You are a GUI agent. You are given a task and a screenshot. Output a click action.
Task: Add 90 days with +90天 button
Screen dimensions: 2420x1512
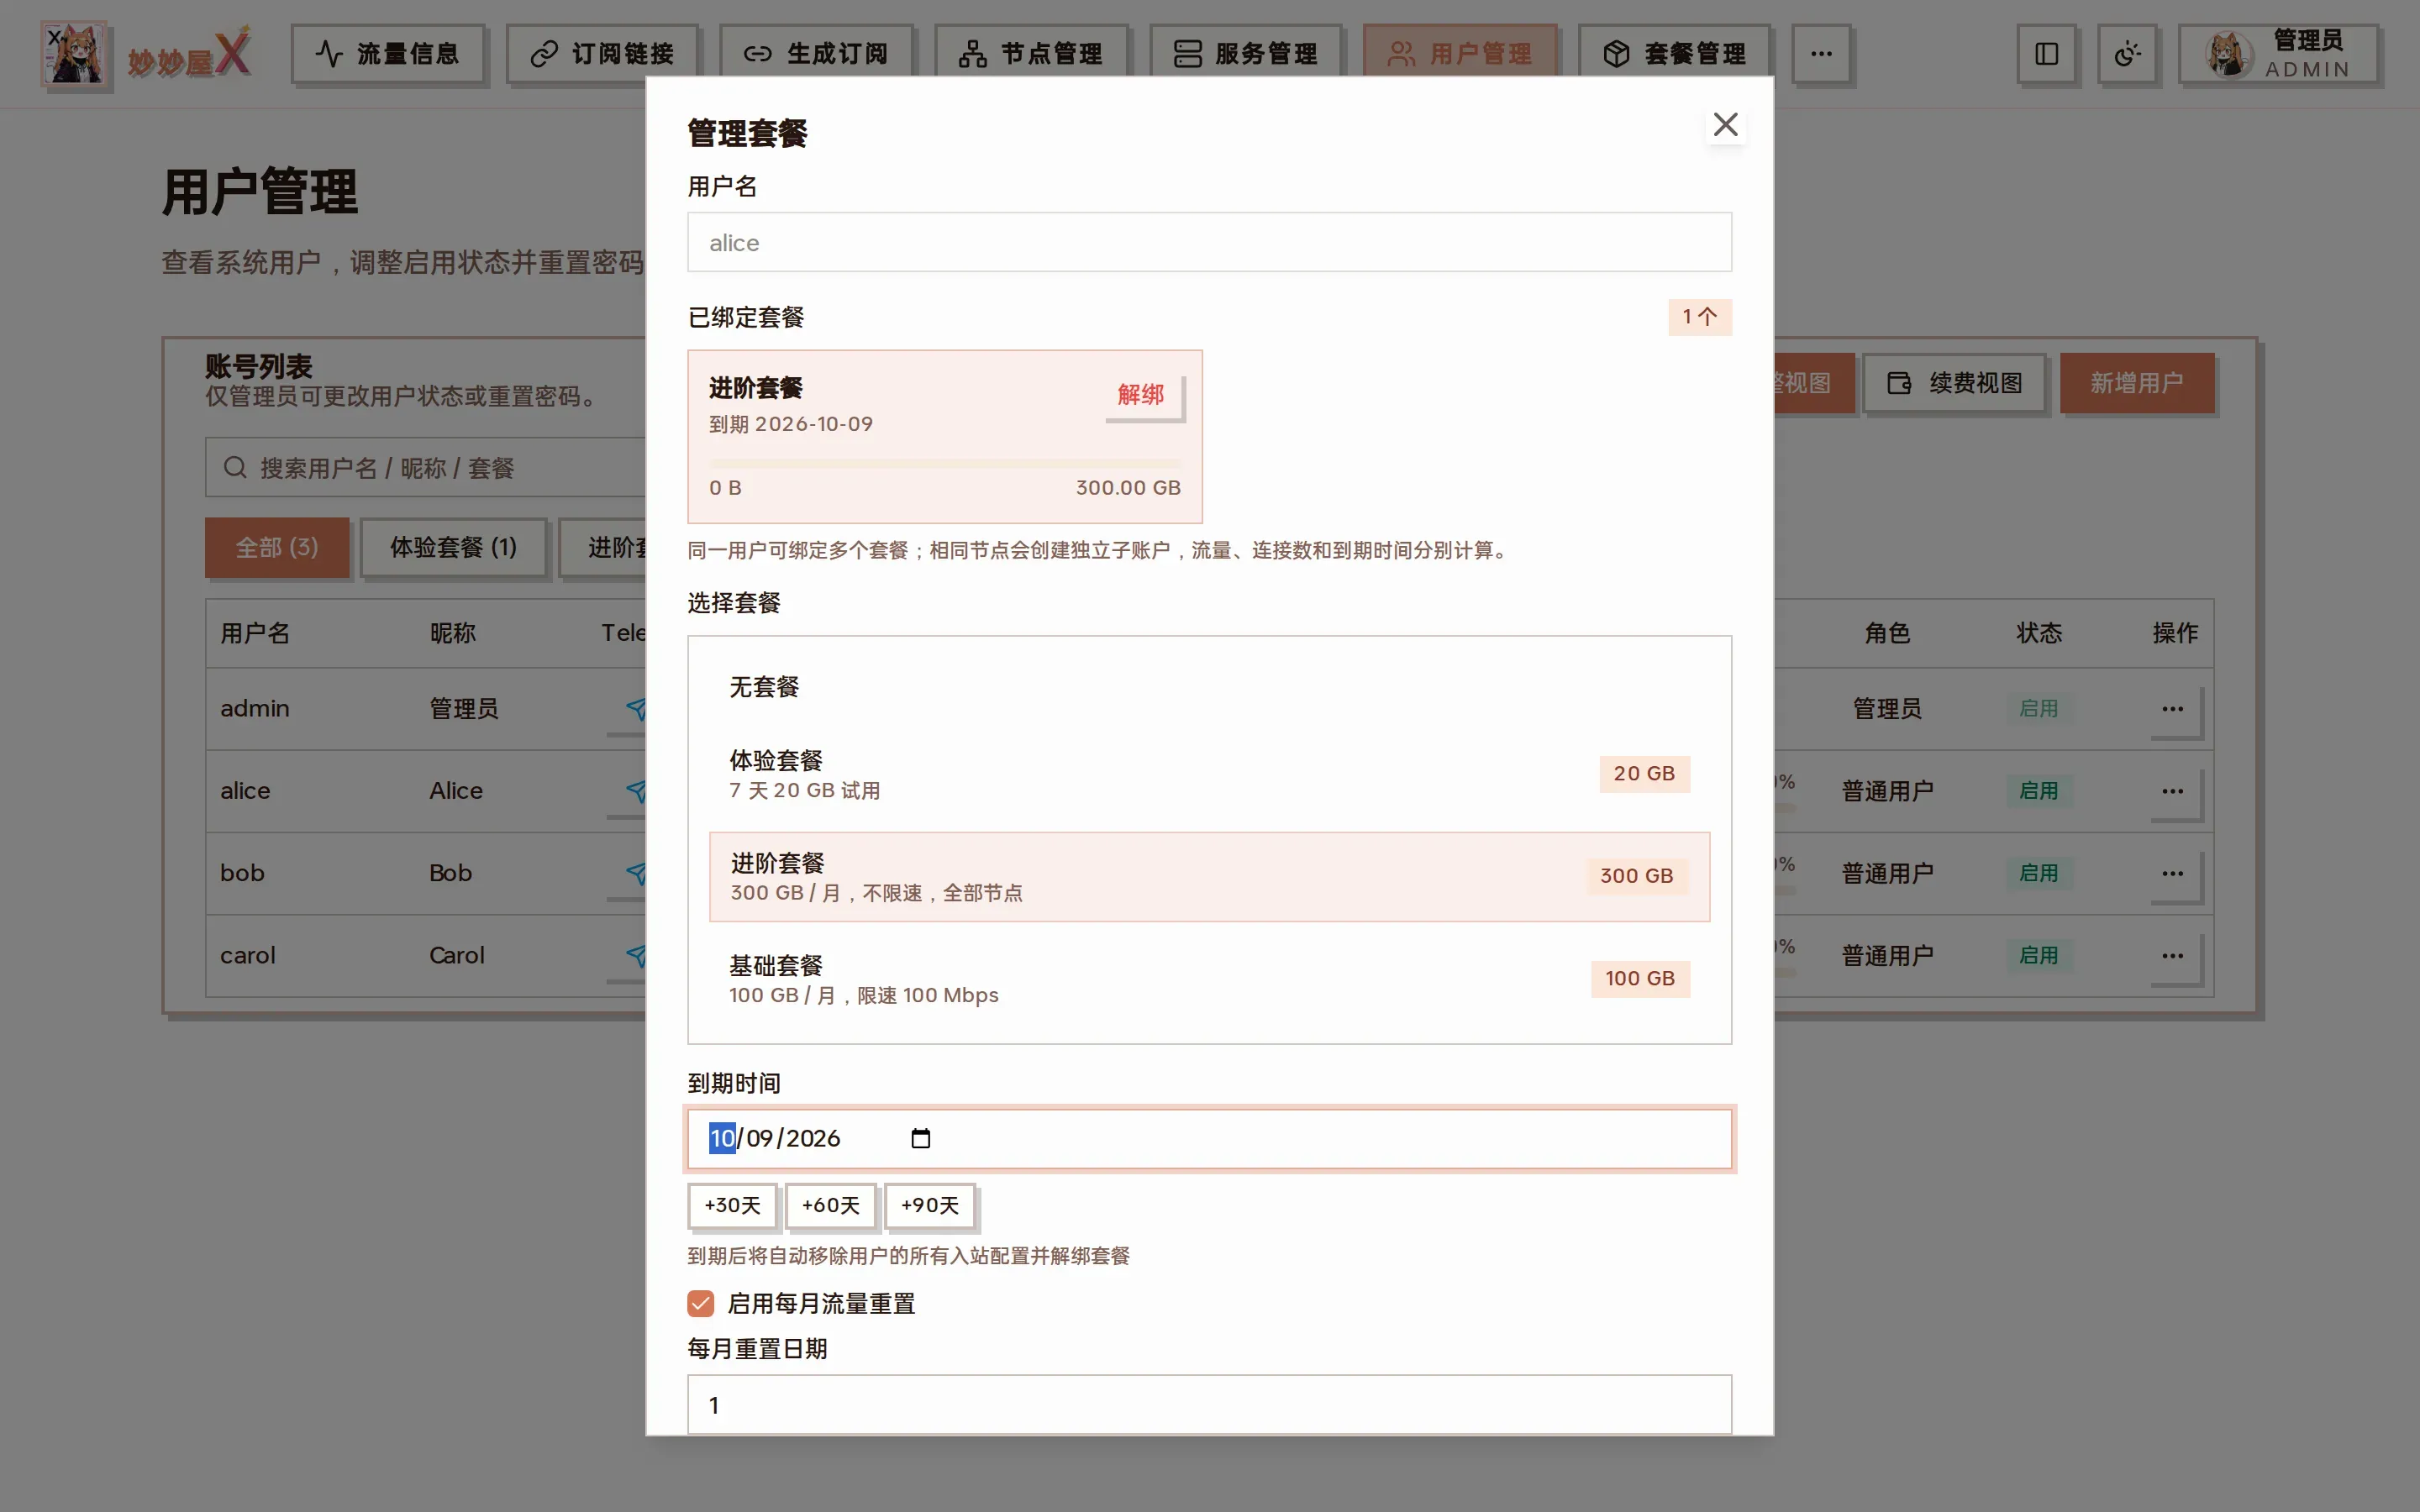(929, 1206)
